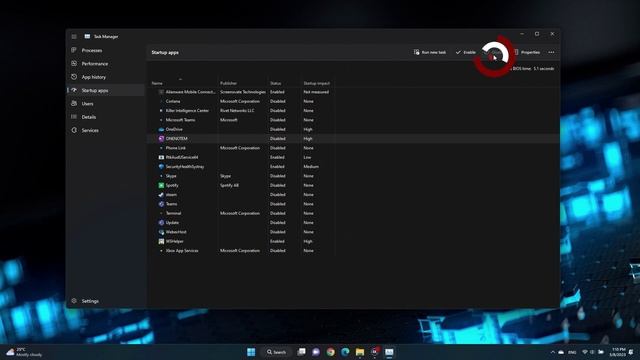Open the taskbar clock and date

[x=618, y=352]
